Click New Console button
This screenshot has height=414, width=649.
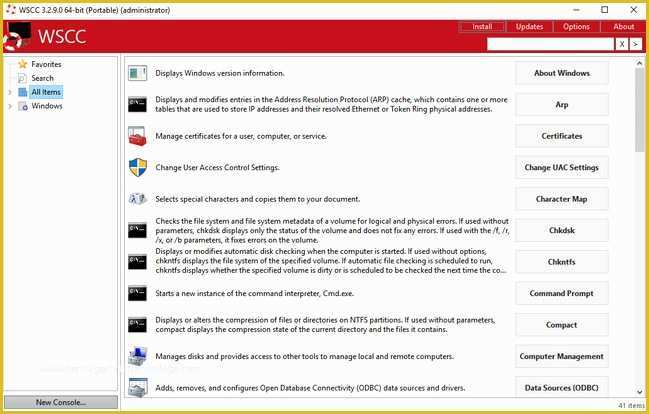(61, 402)
